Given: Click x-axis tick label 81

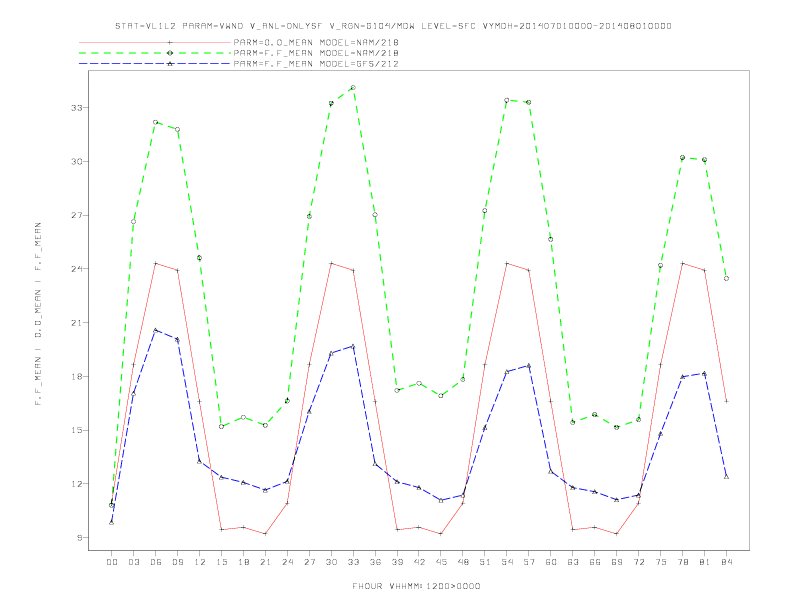Looking at the screenshot, I should tap(705, 562).
